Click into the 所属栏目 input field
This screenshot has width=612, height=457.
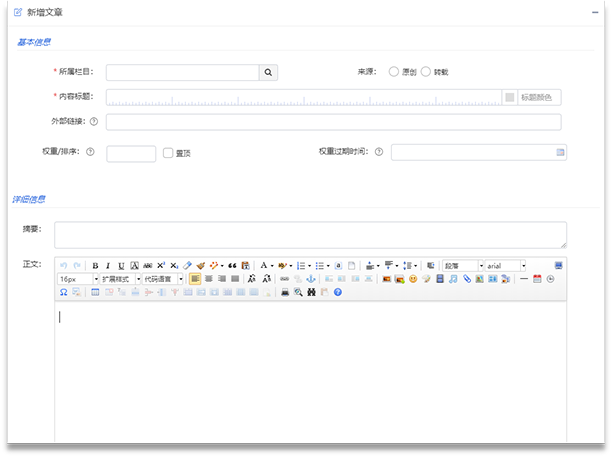pyautogui.click(x=183, y=72)
